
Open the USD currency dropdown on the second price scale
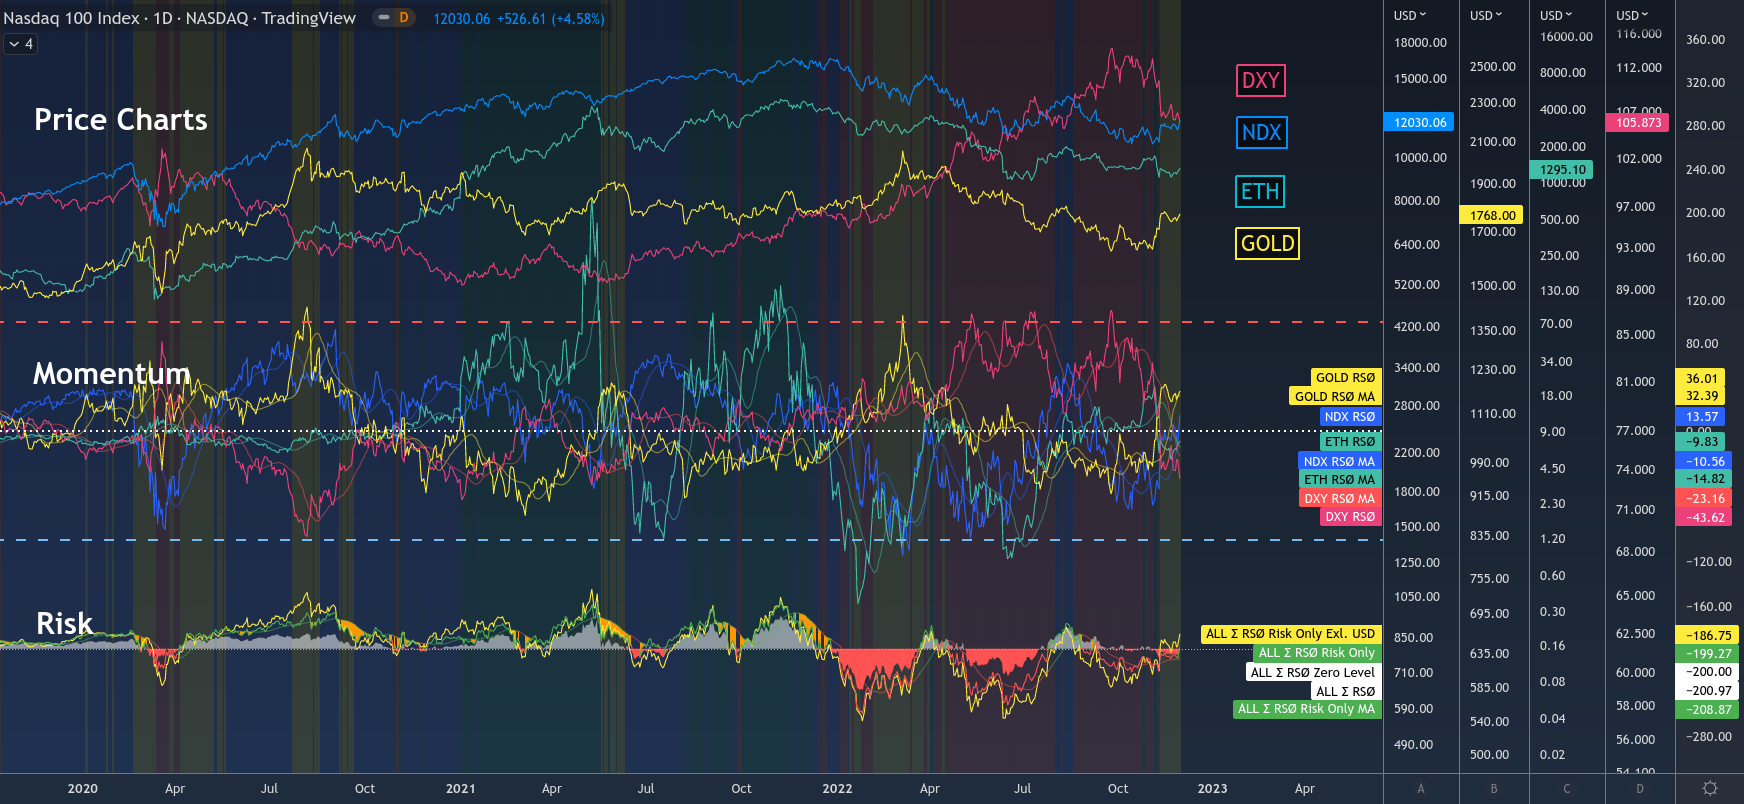pyautogui.click(x=1487, y=15)
